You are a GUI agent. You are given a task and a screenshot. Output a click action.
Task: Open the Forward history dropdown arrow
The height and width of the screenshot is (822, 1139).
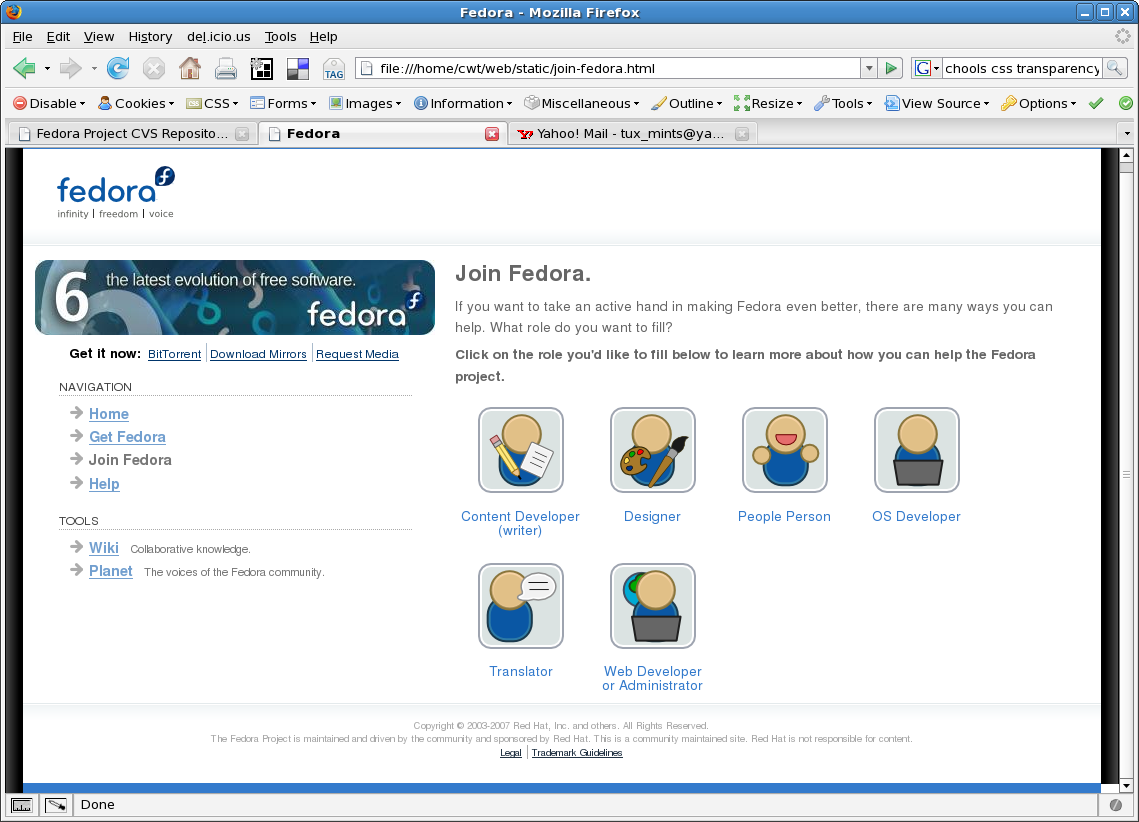(x=94, y=68)
